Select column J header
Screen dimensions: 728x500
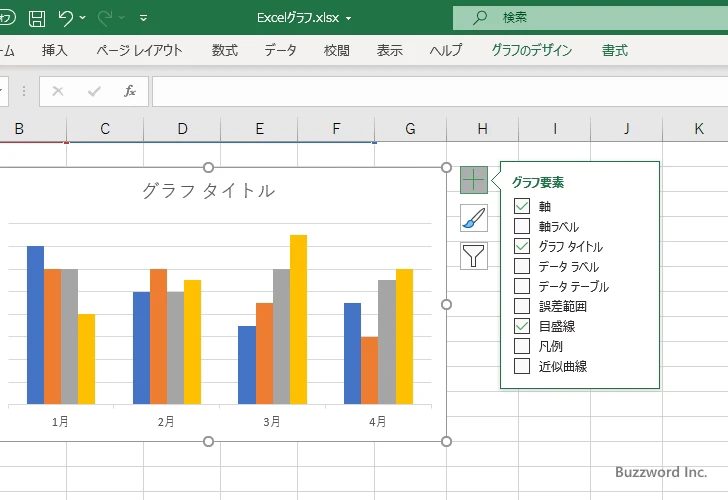(626, 129)
